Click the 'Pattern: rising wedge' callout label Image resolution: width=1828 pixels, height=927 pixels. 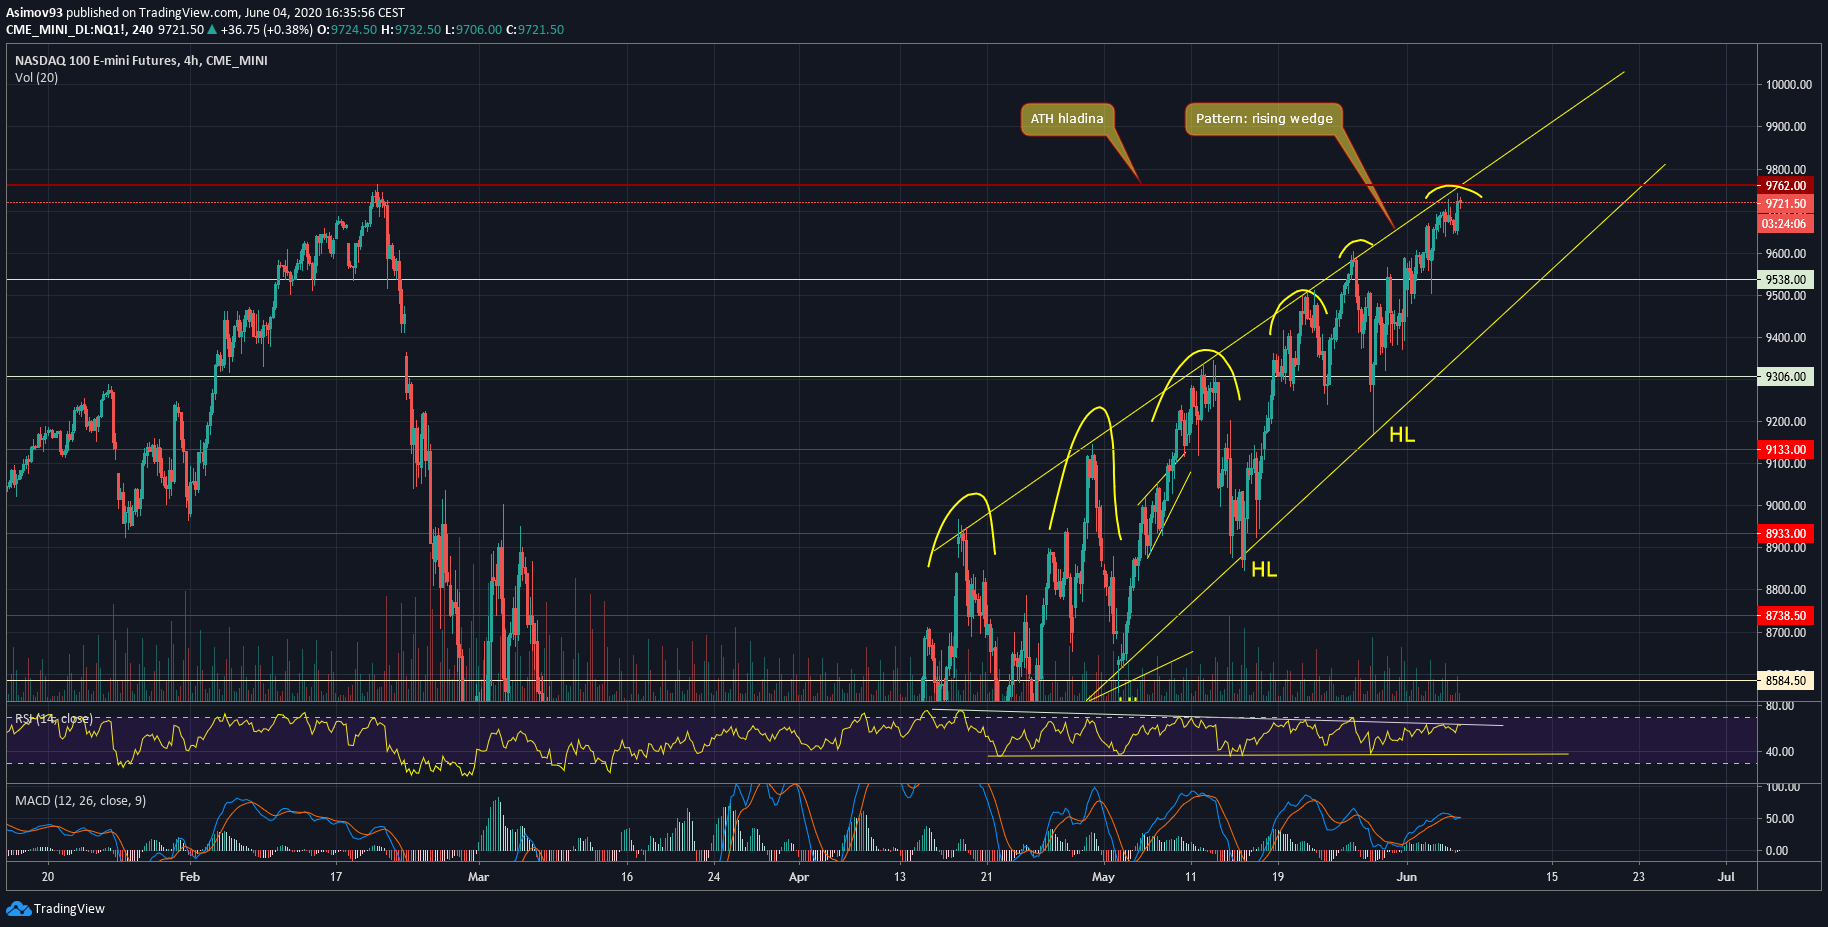coord(1264,119)
